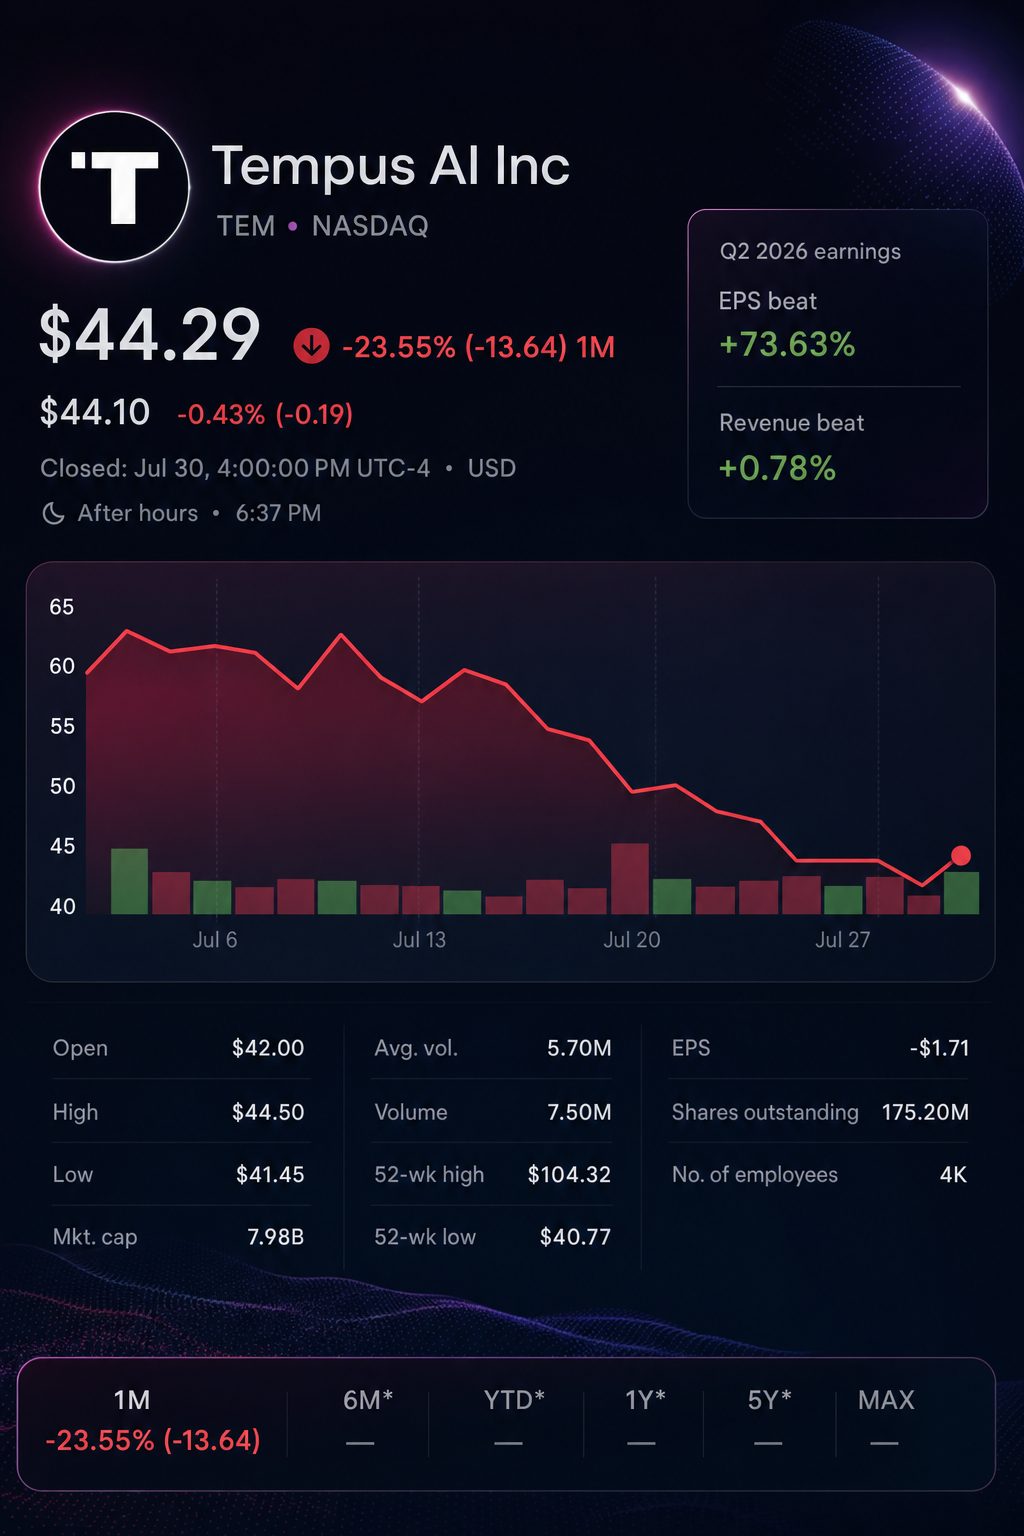Viewport: 1024px width, 1536px height.
Task: Select the 1M time range tab
Action: tap(152, 1421)
